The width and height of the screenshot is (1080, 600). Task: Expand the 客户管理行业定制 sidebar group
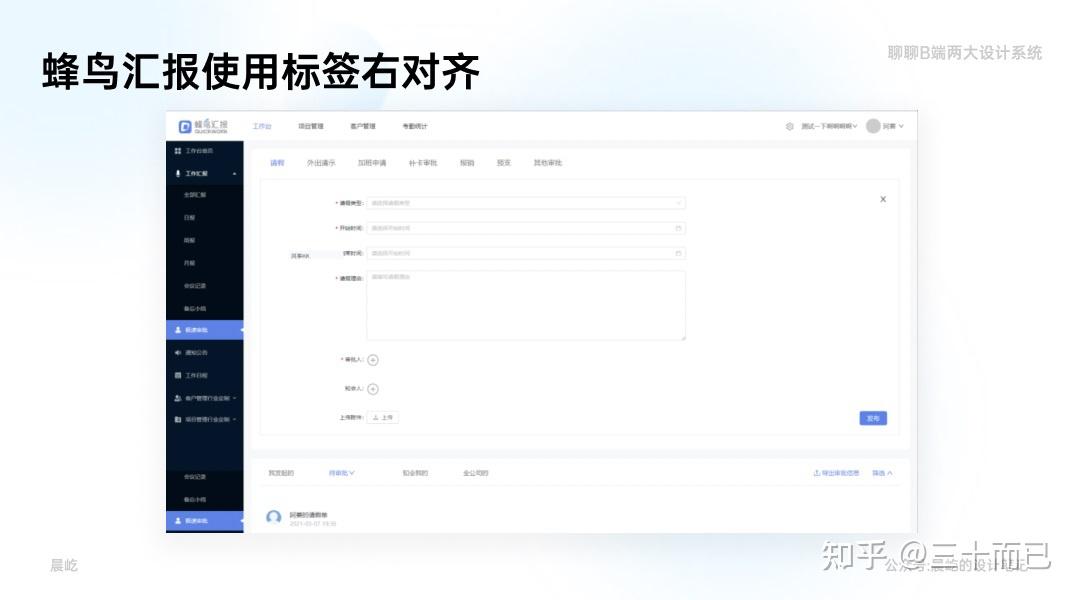234,398
